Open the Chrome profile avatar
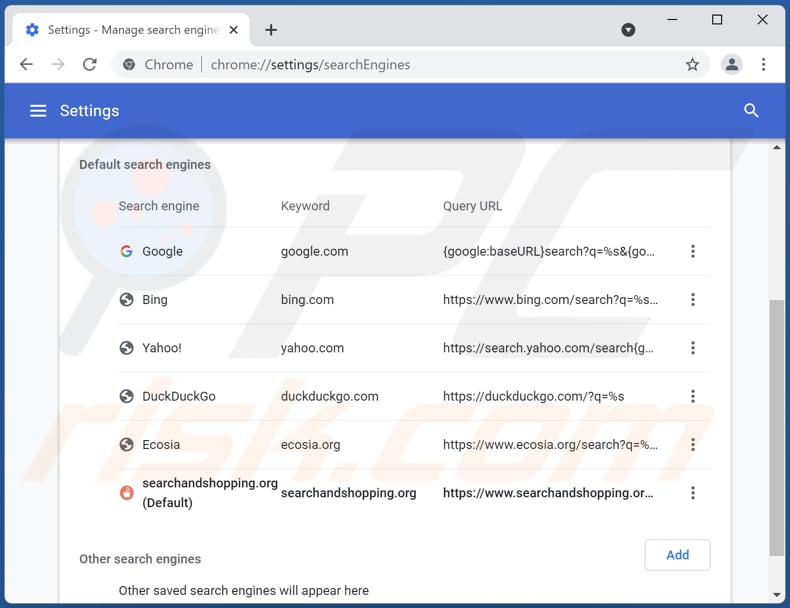The image size is (790, 608). click(732, 64)
